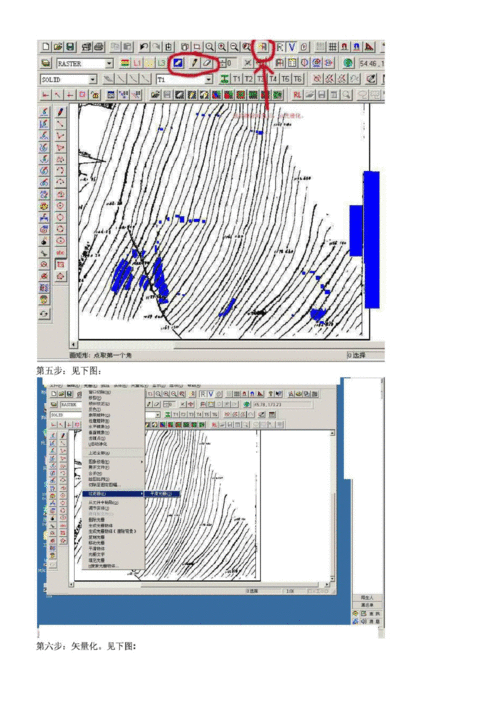500x707 pixels.
Task: Click status bar text 点取第一个角
Action: pyautogui.click(x=112, y=355)
